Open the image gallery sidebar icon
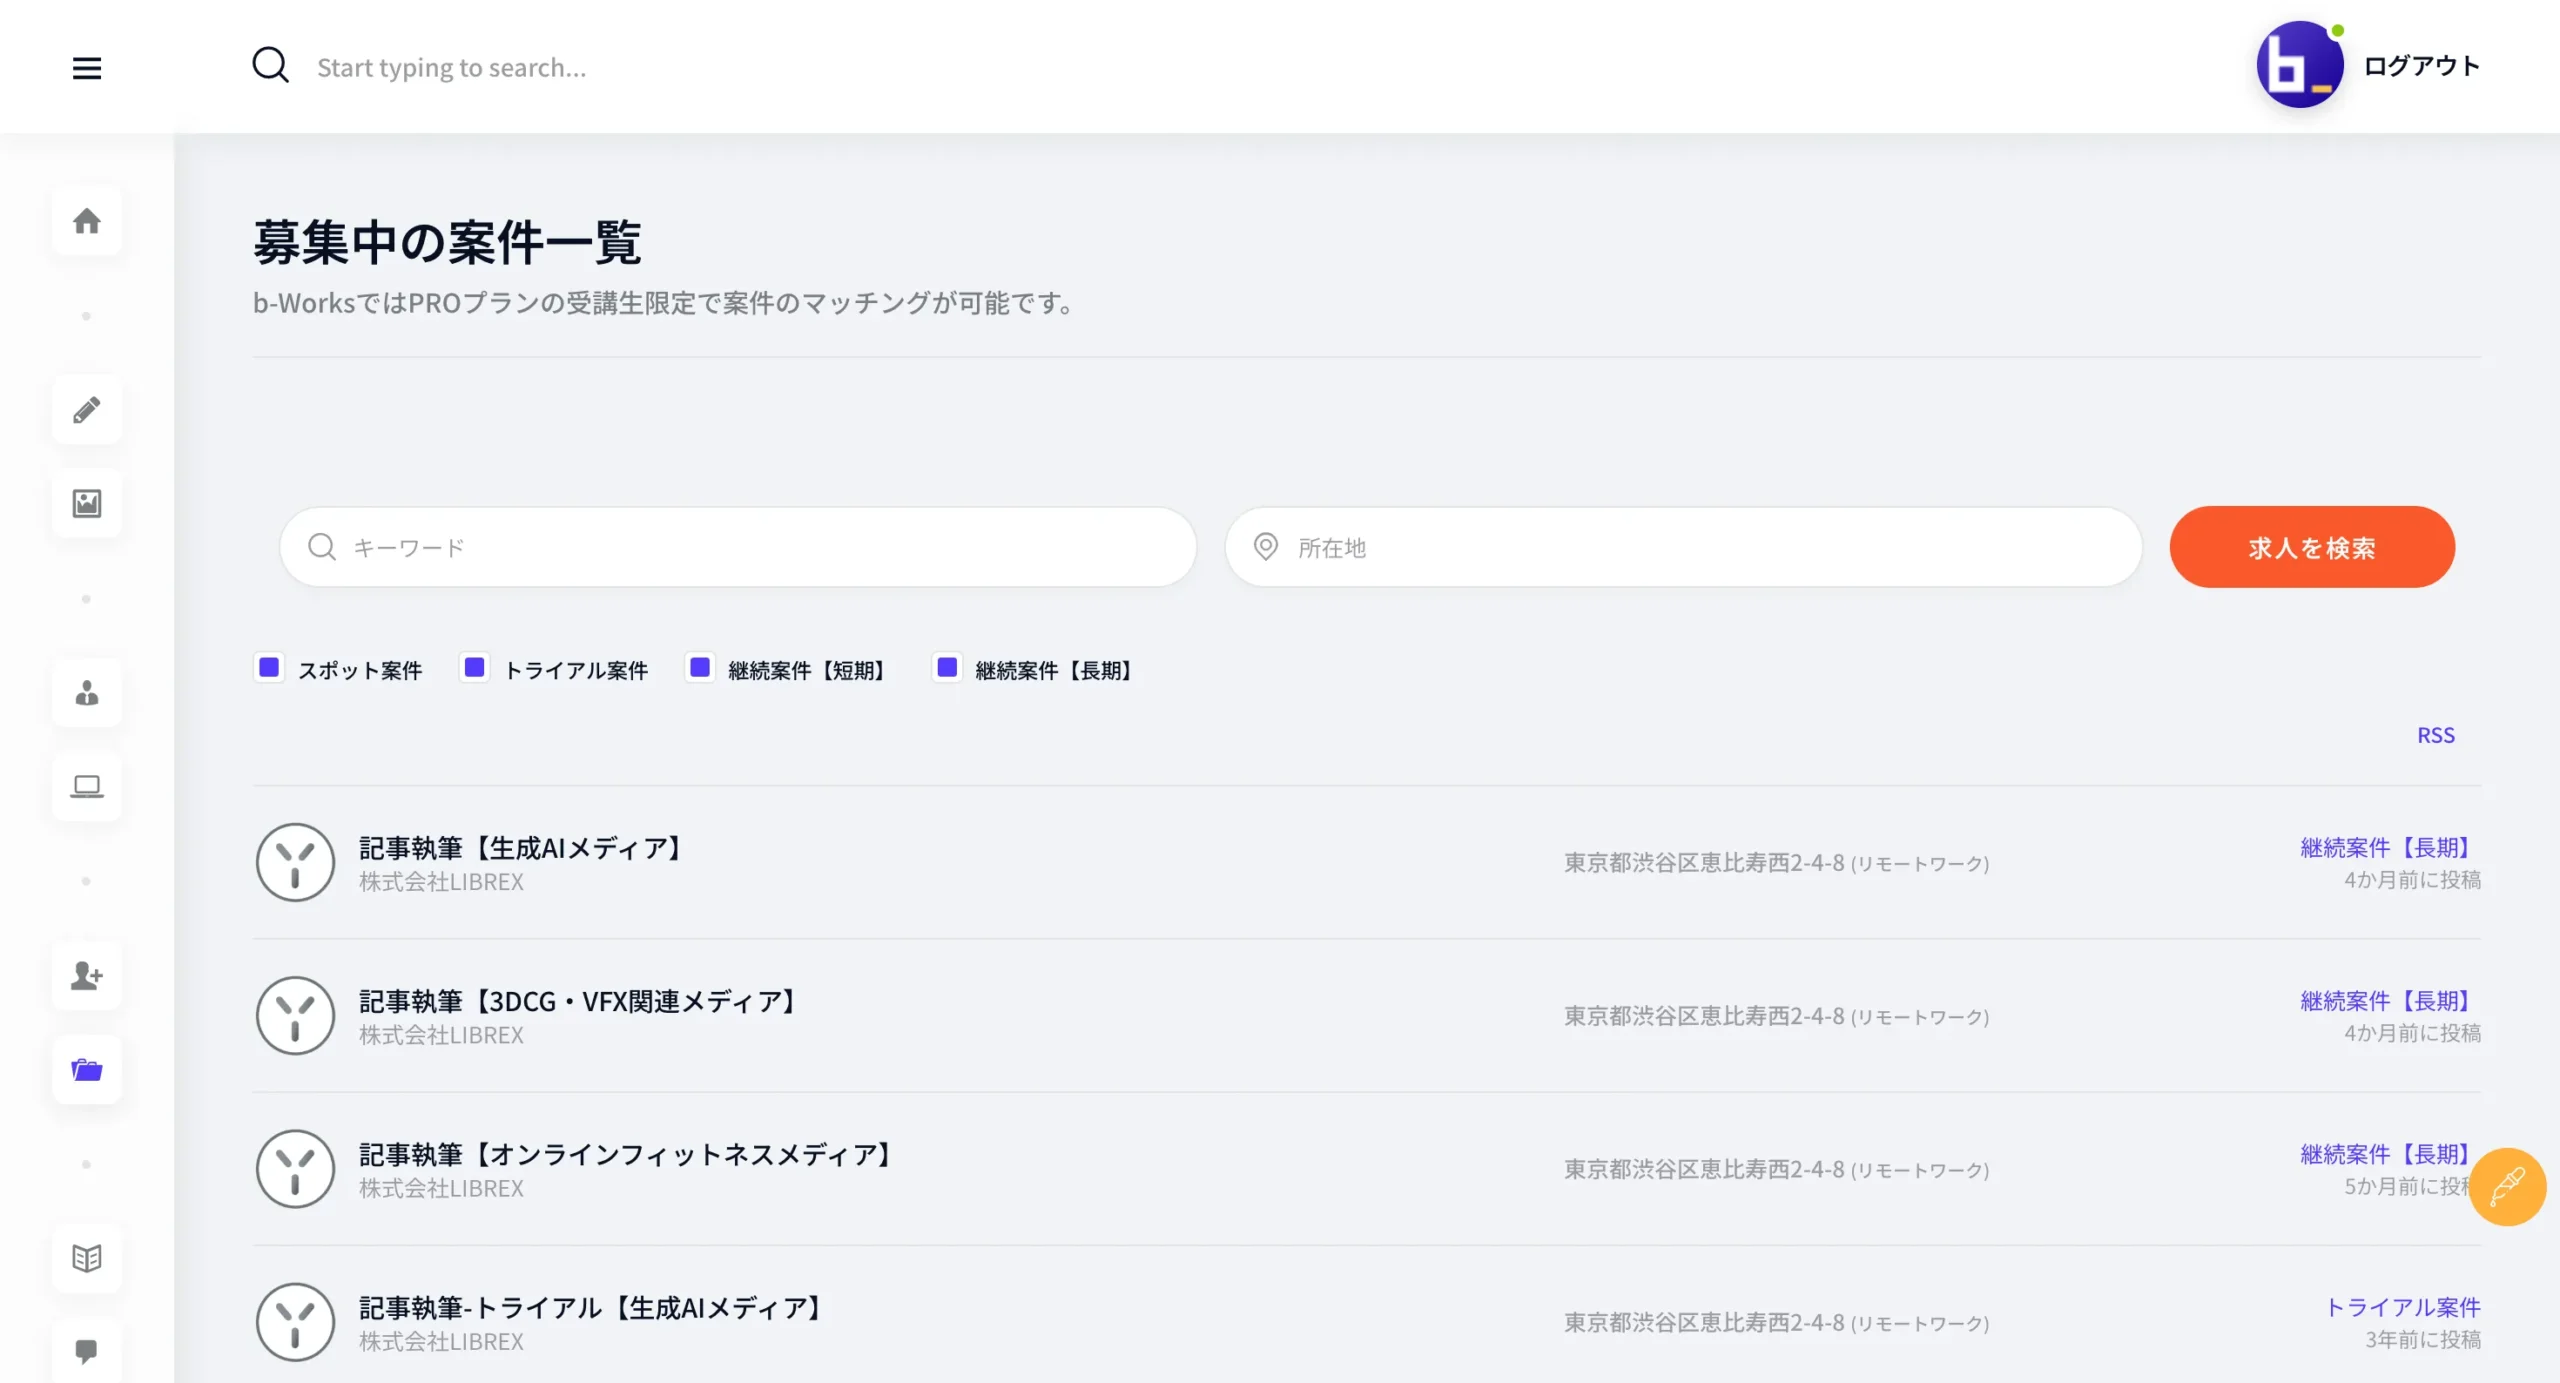 tap(87, 503)
